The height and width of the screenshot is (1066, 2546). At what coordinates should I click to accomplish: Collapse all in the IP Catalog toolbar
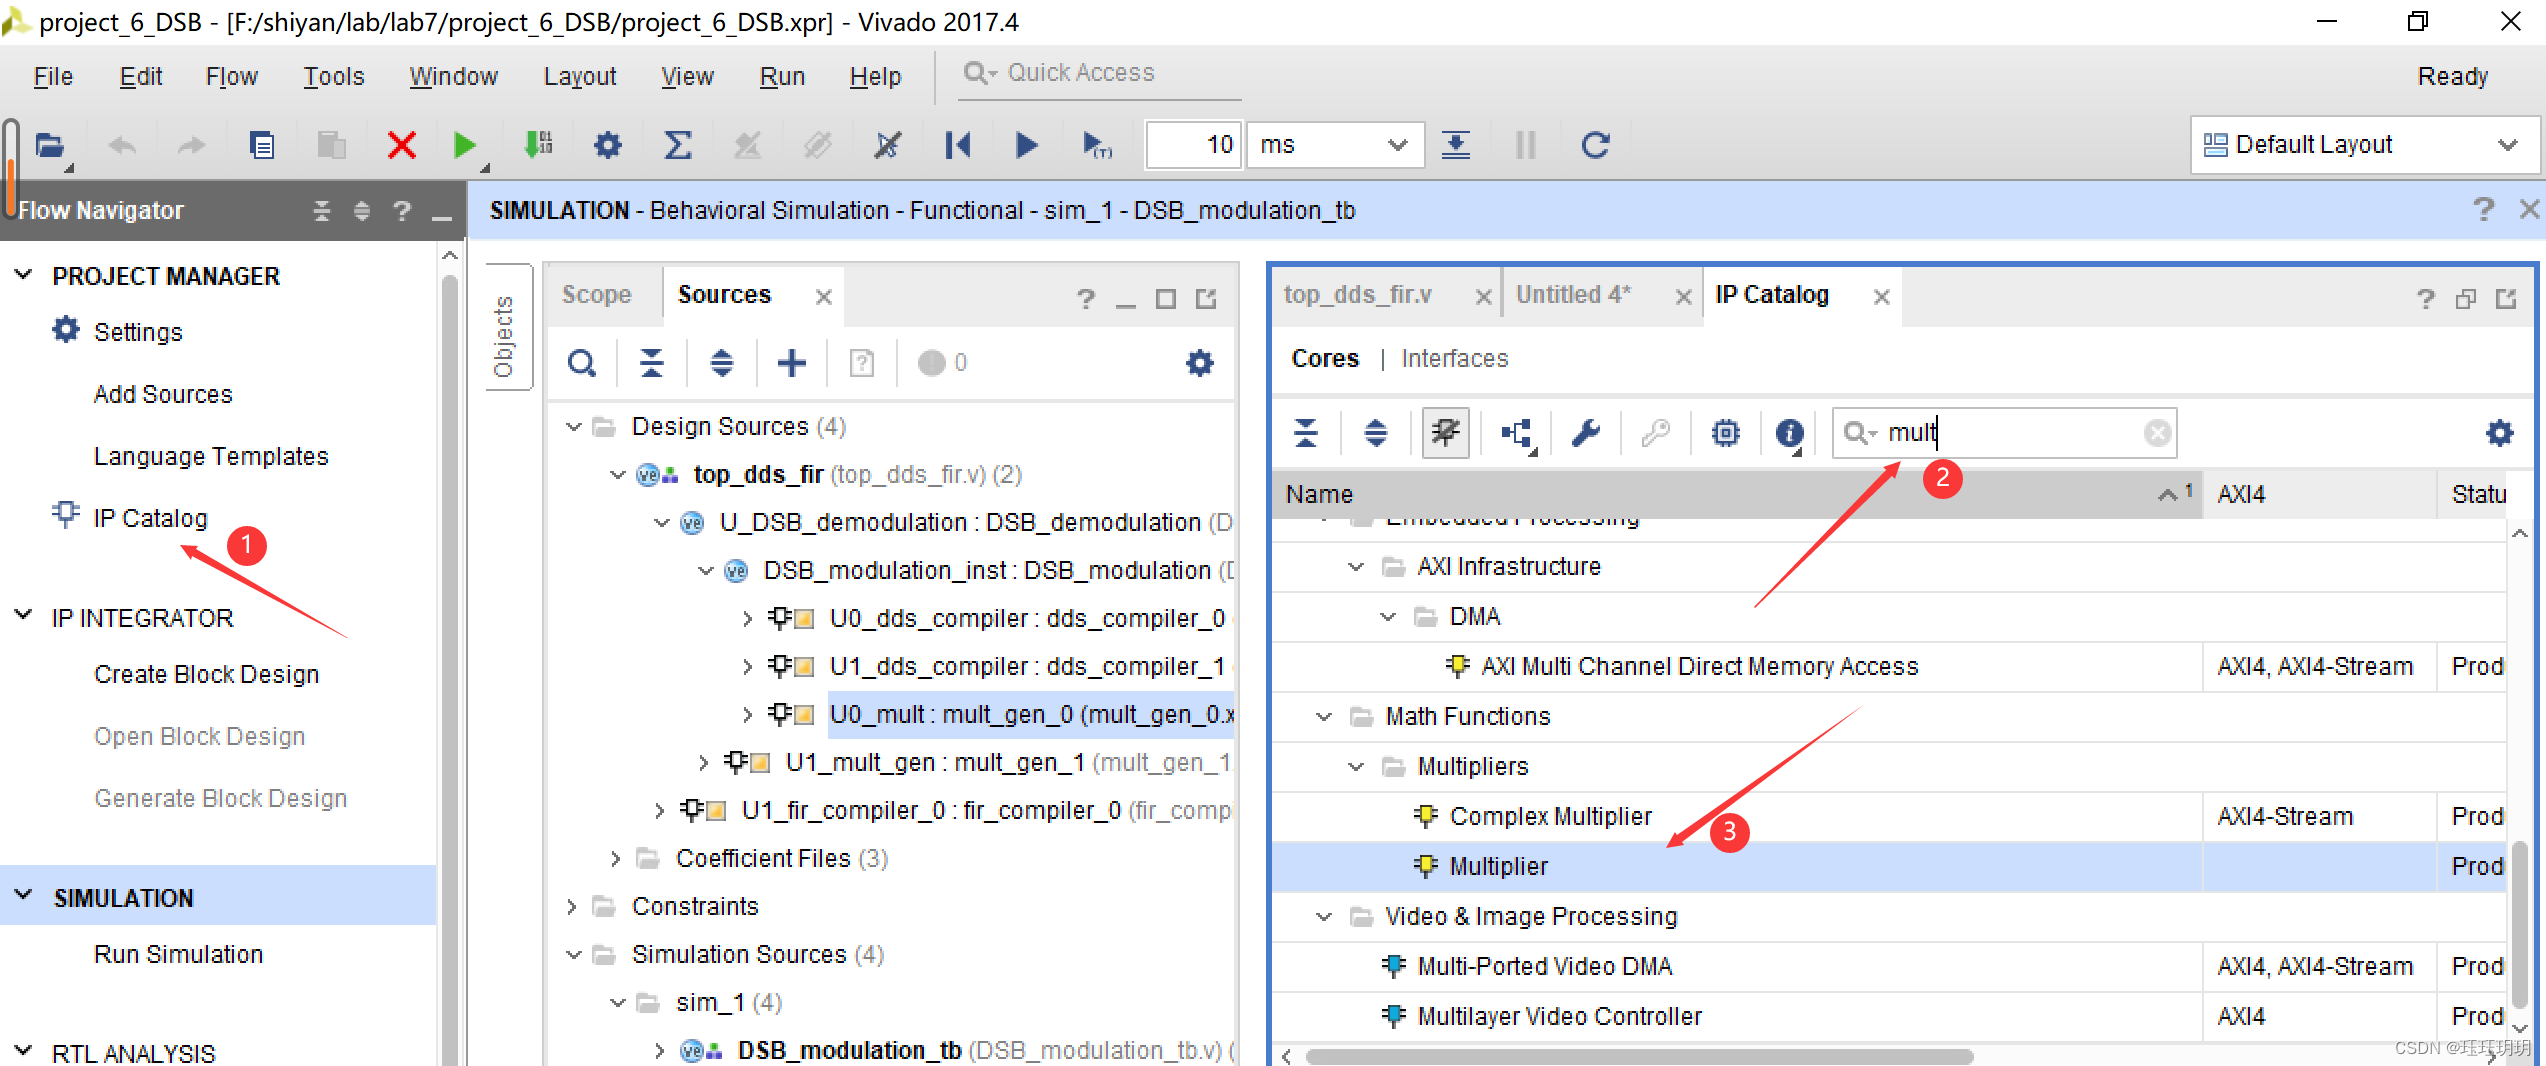tap(1306, 433)
